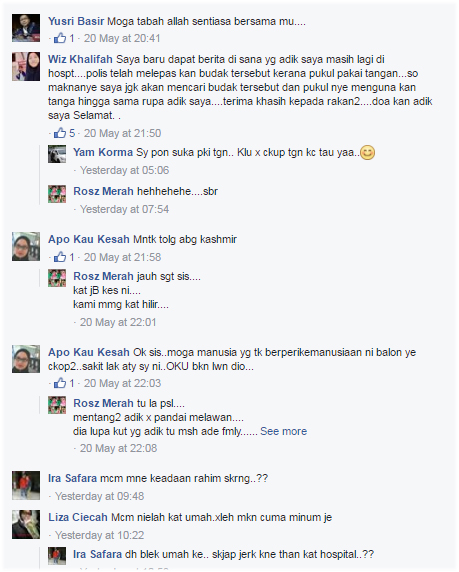Open Ira Safara's avatar on first comment
This screenshot has height=572, width=459.
[26, 485]
